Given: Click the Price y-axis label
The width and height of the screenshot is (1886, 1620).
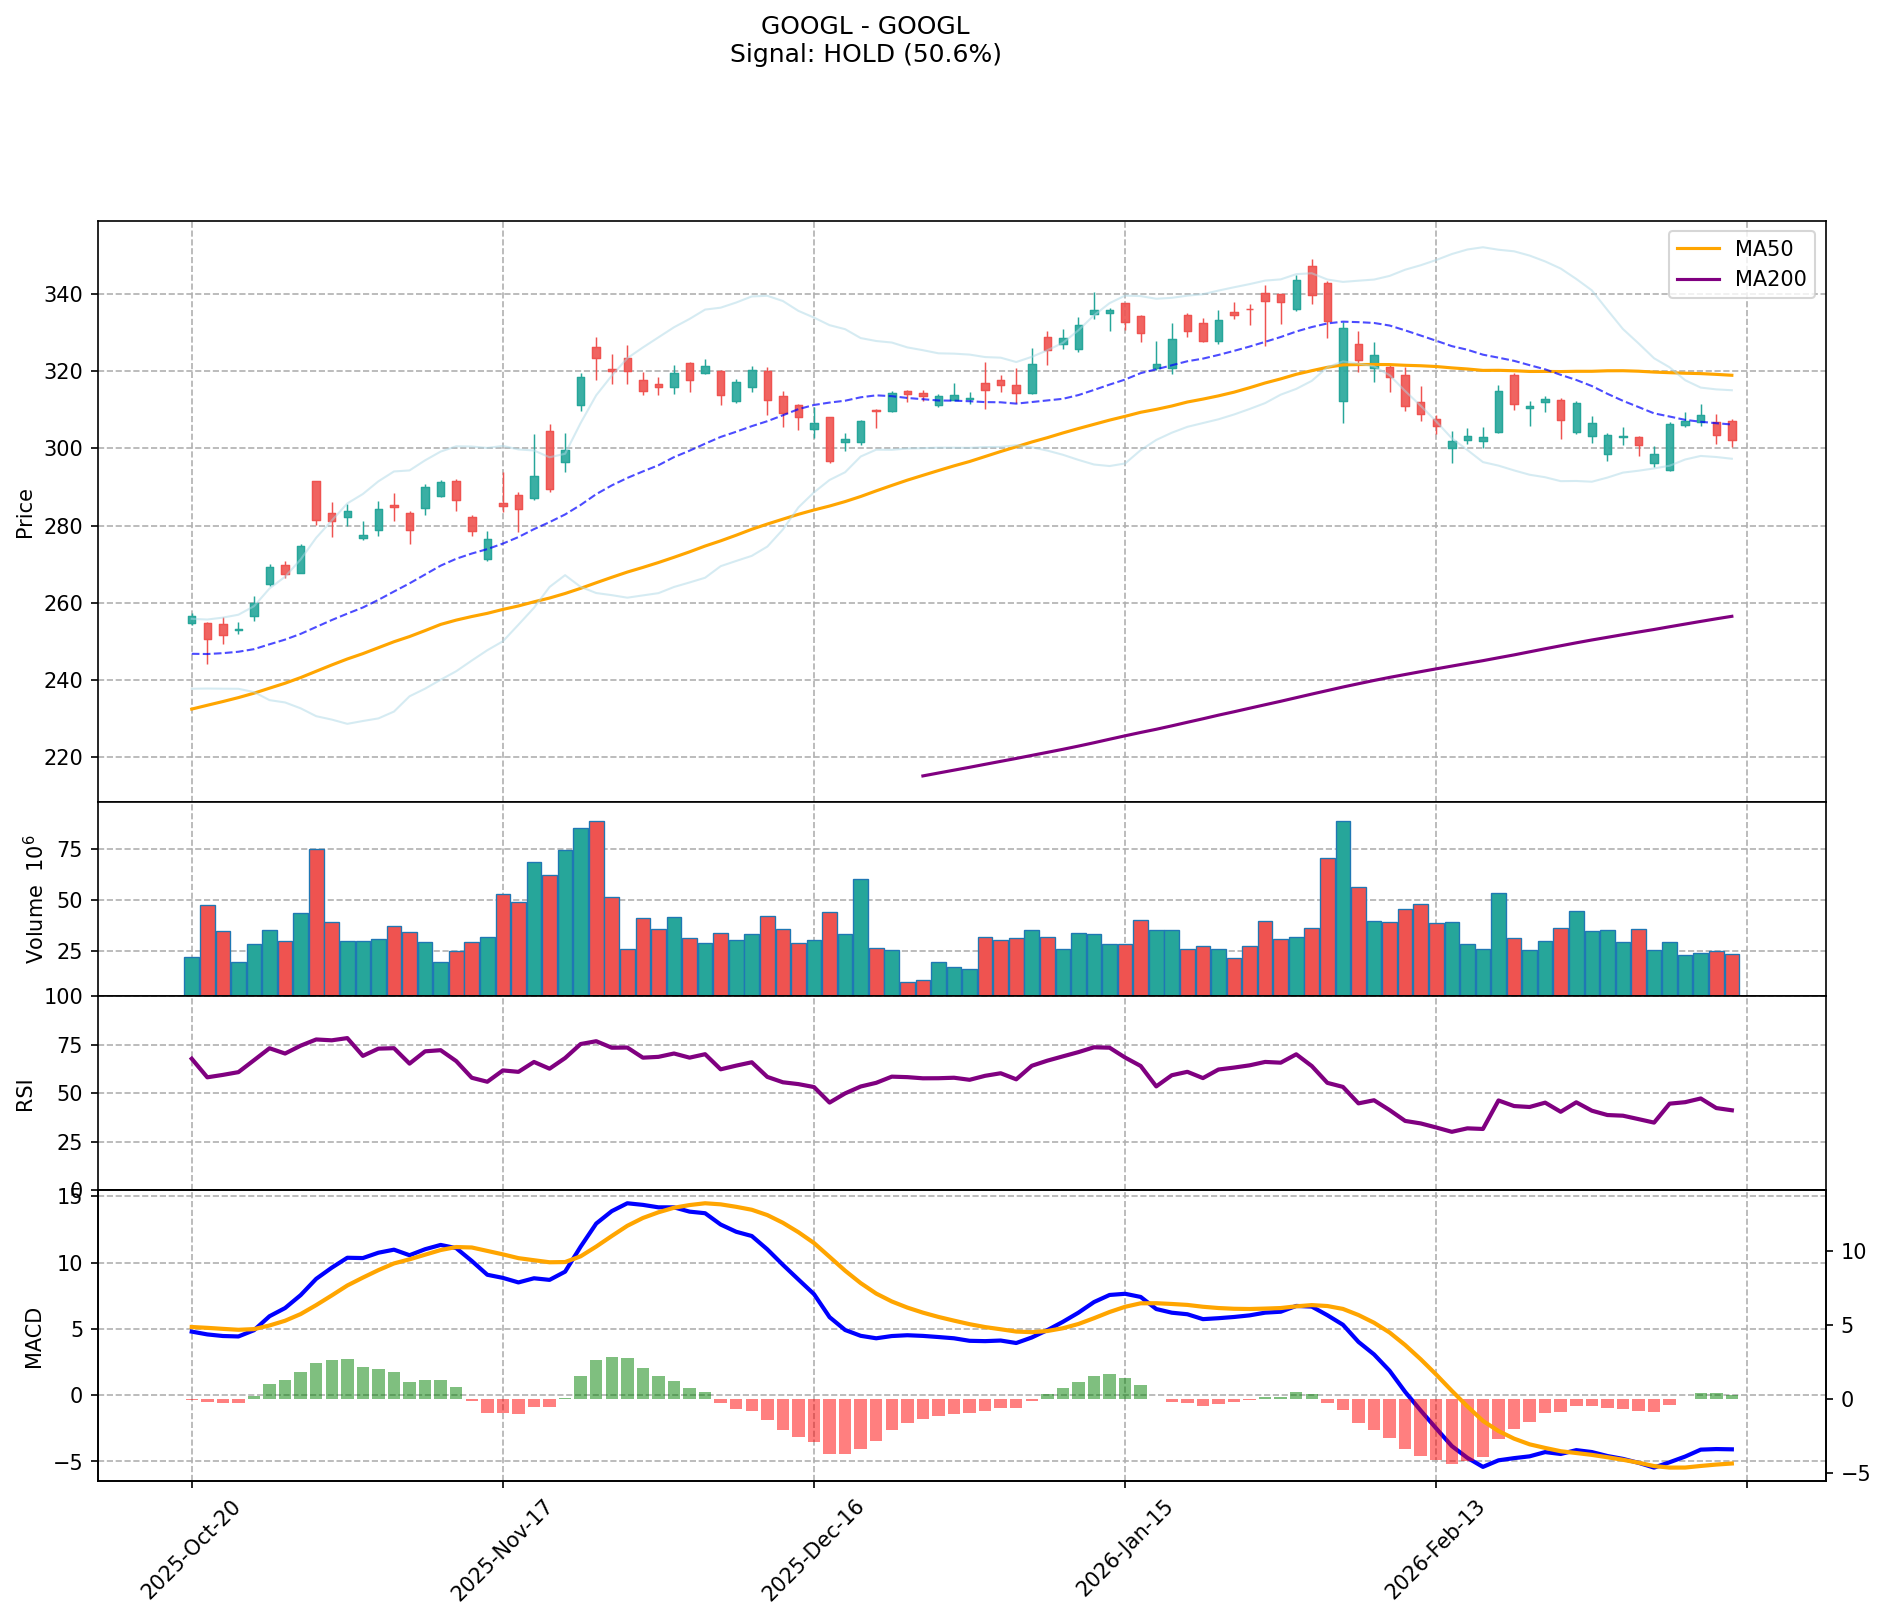Looking at the screenshot, I should pyautogui.click(x=26, y=513).
